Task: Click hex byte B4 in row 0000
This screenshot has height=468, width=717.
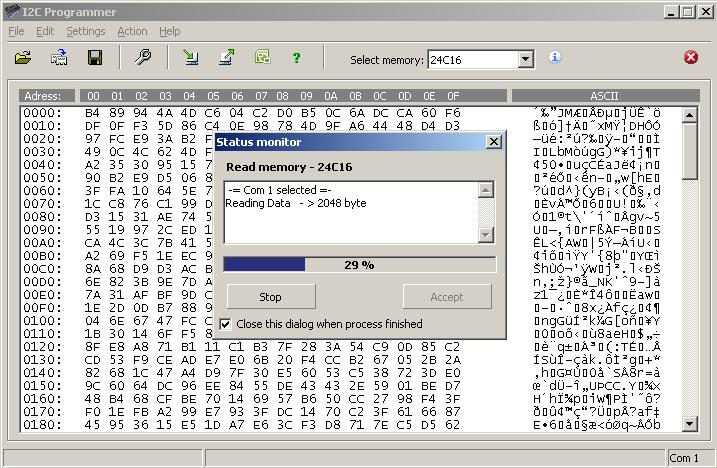Action: 92,113
